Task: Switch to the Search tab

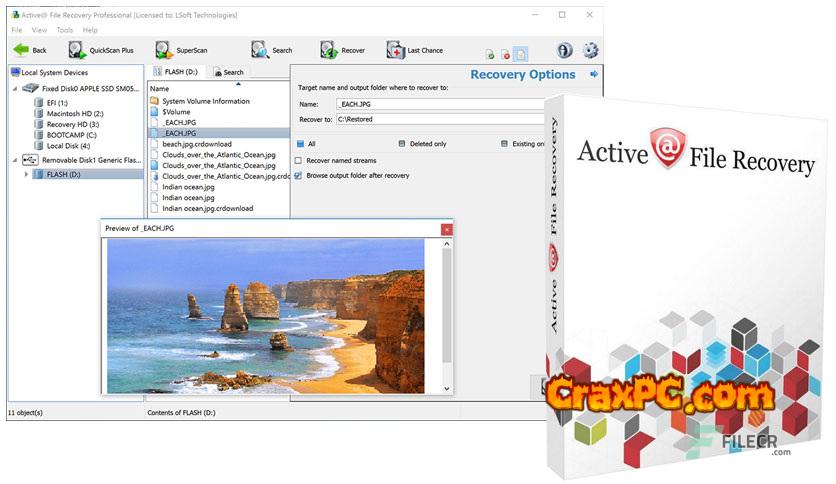Action: point(229,72)
